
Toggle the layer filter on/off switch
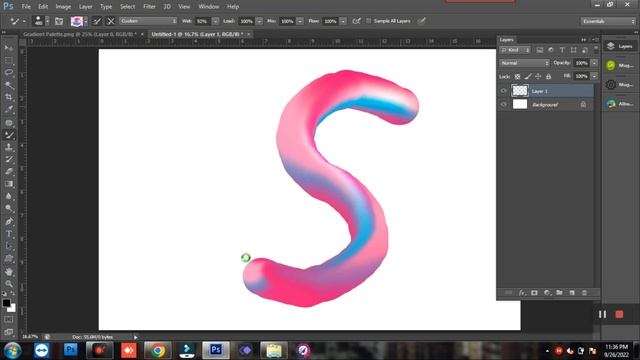click(596, 50)
